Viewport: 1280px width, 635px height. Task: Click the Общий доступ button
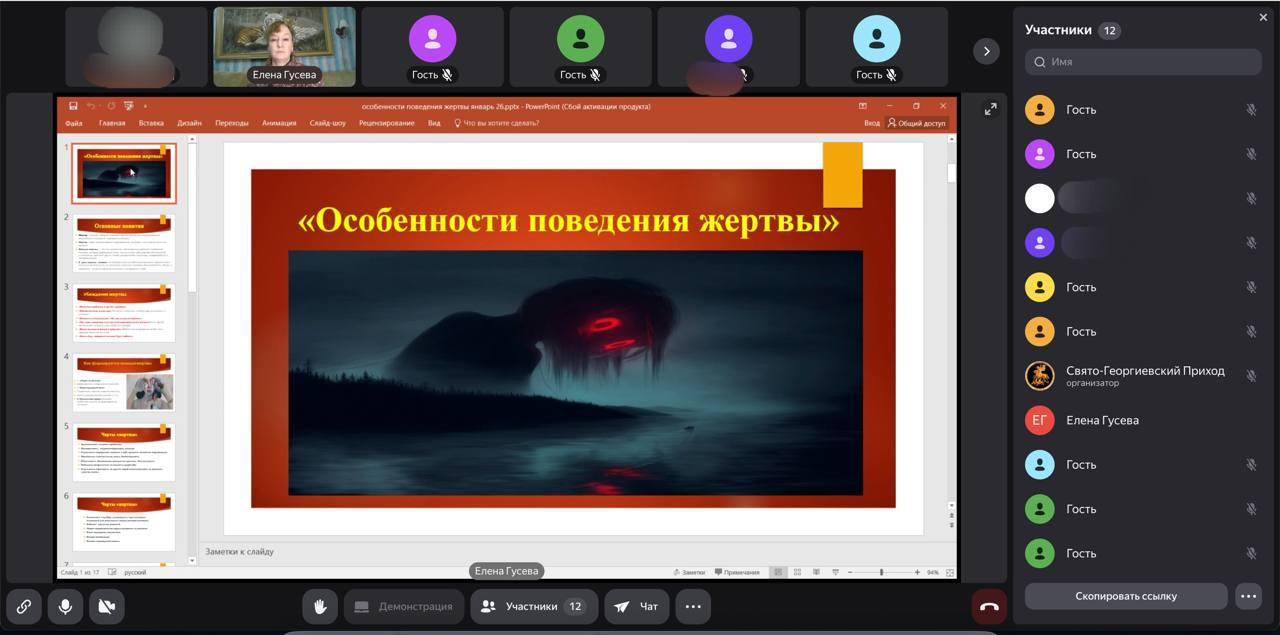(916, 123)
